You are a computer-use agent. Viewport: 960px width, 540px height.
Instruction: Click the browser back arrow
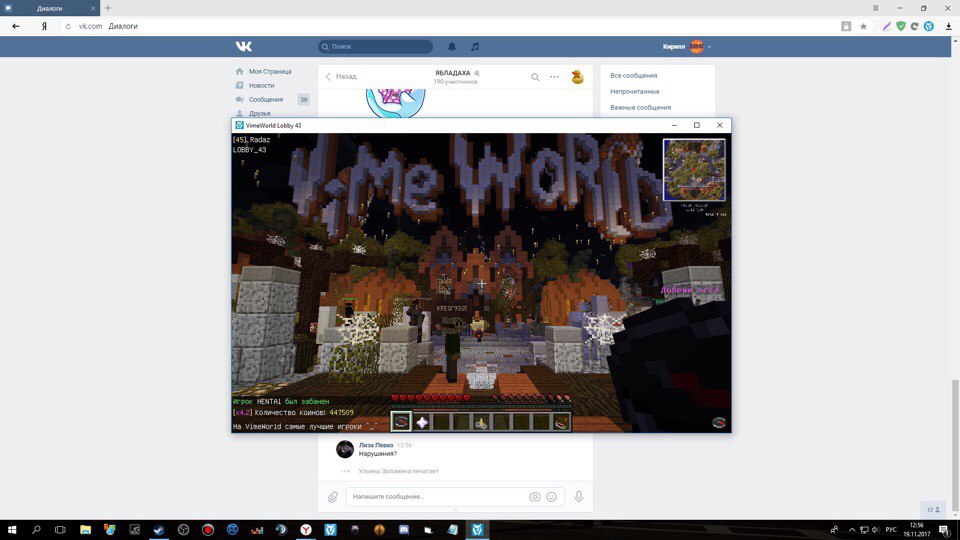pos(16,26)
